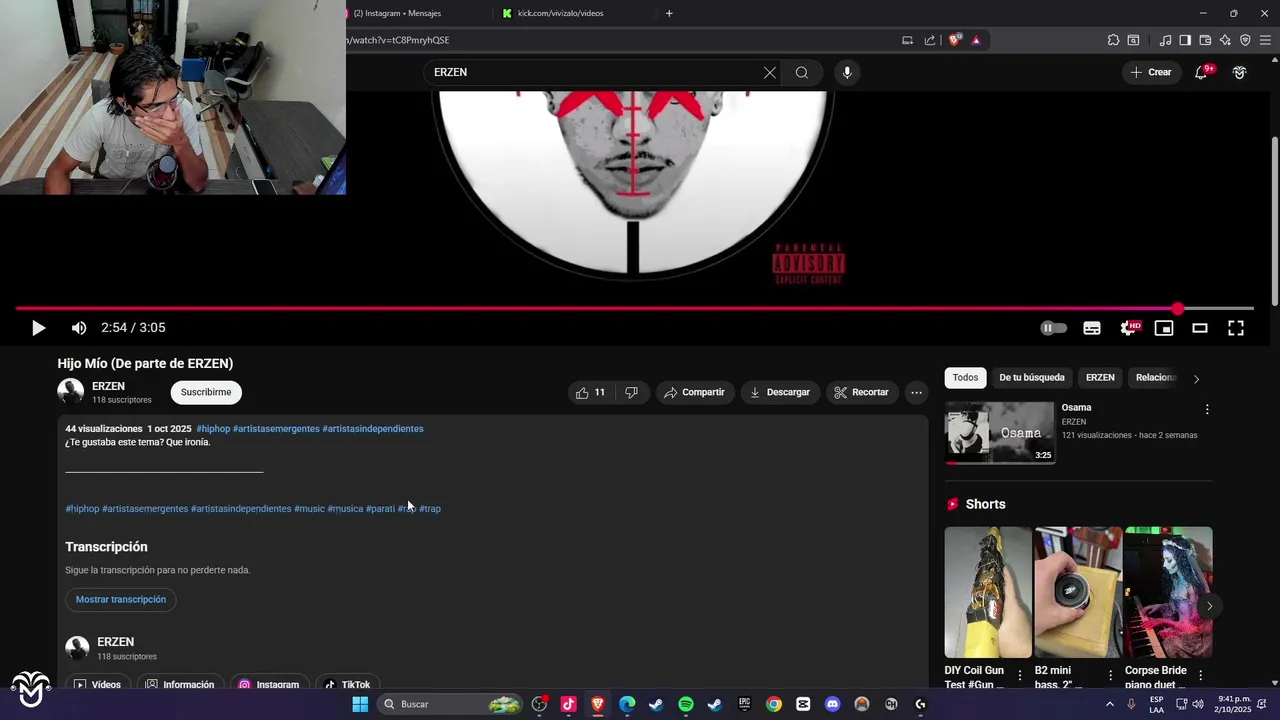Seek on the red video progress bar
The image size is (1280, 720).
pos(634,309)
